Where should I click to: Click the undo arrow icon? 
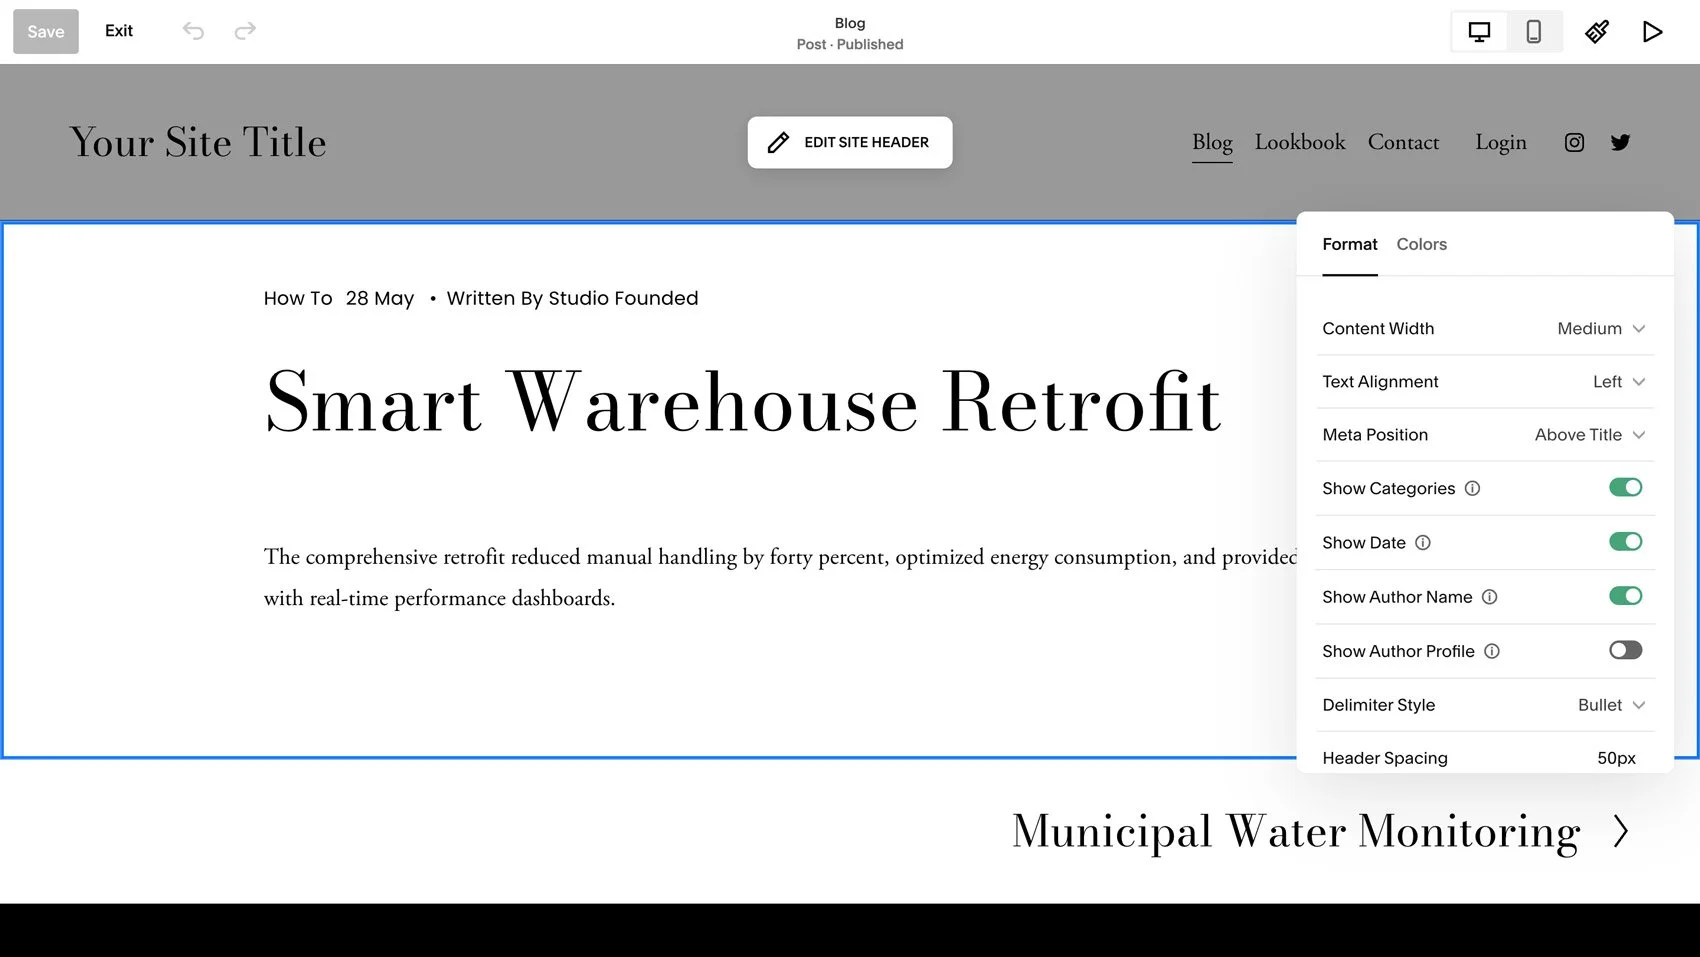click(193, 31)
